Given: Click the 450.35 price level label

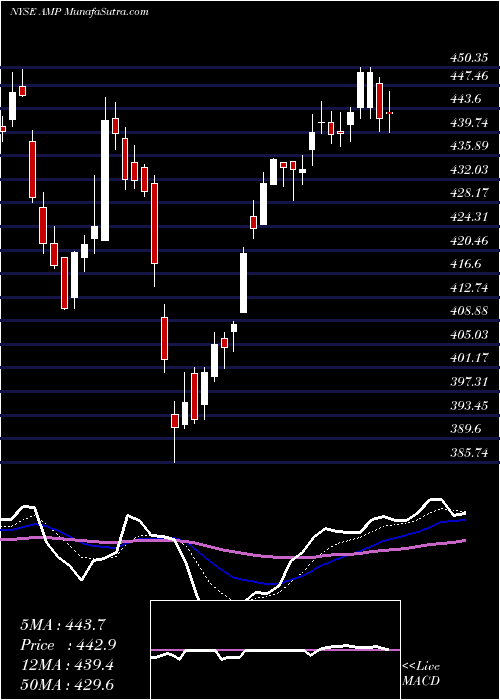Looking at the screenshot, I should click(468, 58).
